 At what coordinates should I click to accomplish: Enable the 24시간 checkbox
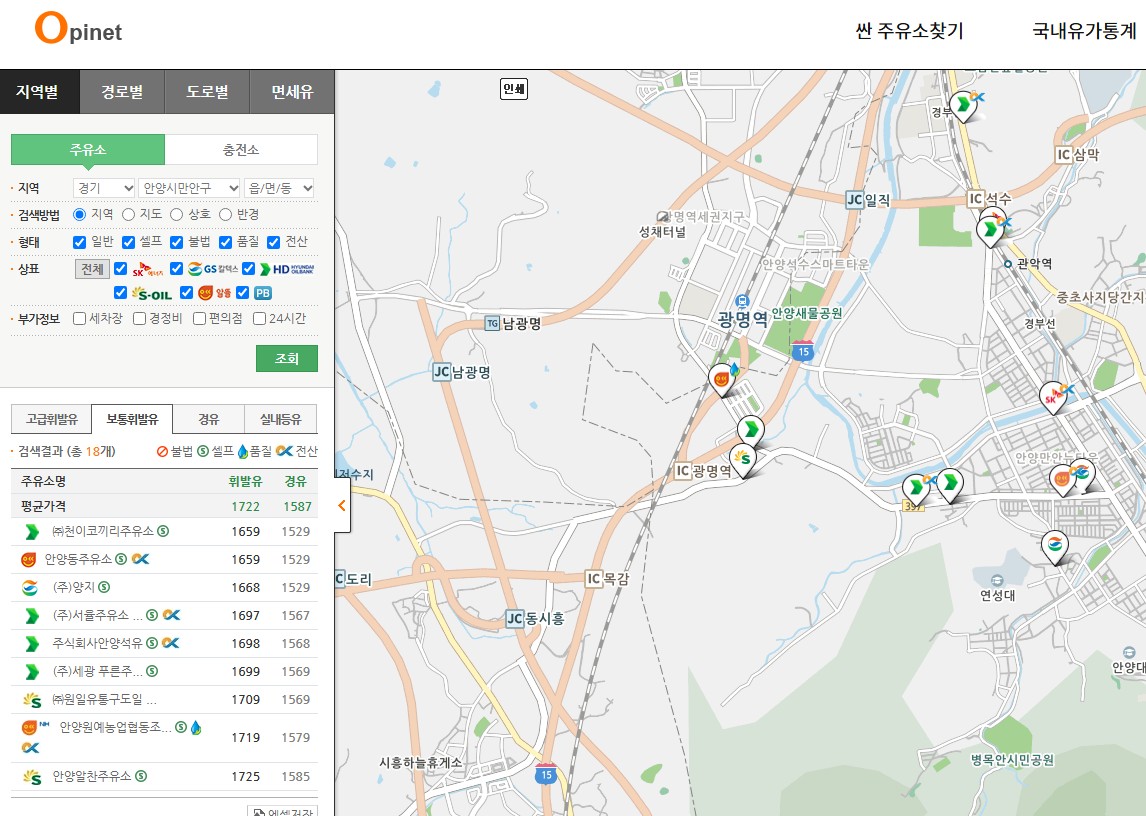(259, 318)
